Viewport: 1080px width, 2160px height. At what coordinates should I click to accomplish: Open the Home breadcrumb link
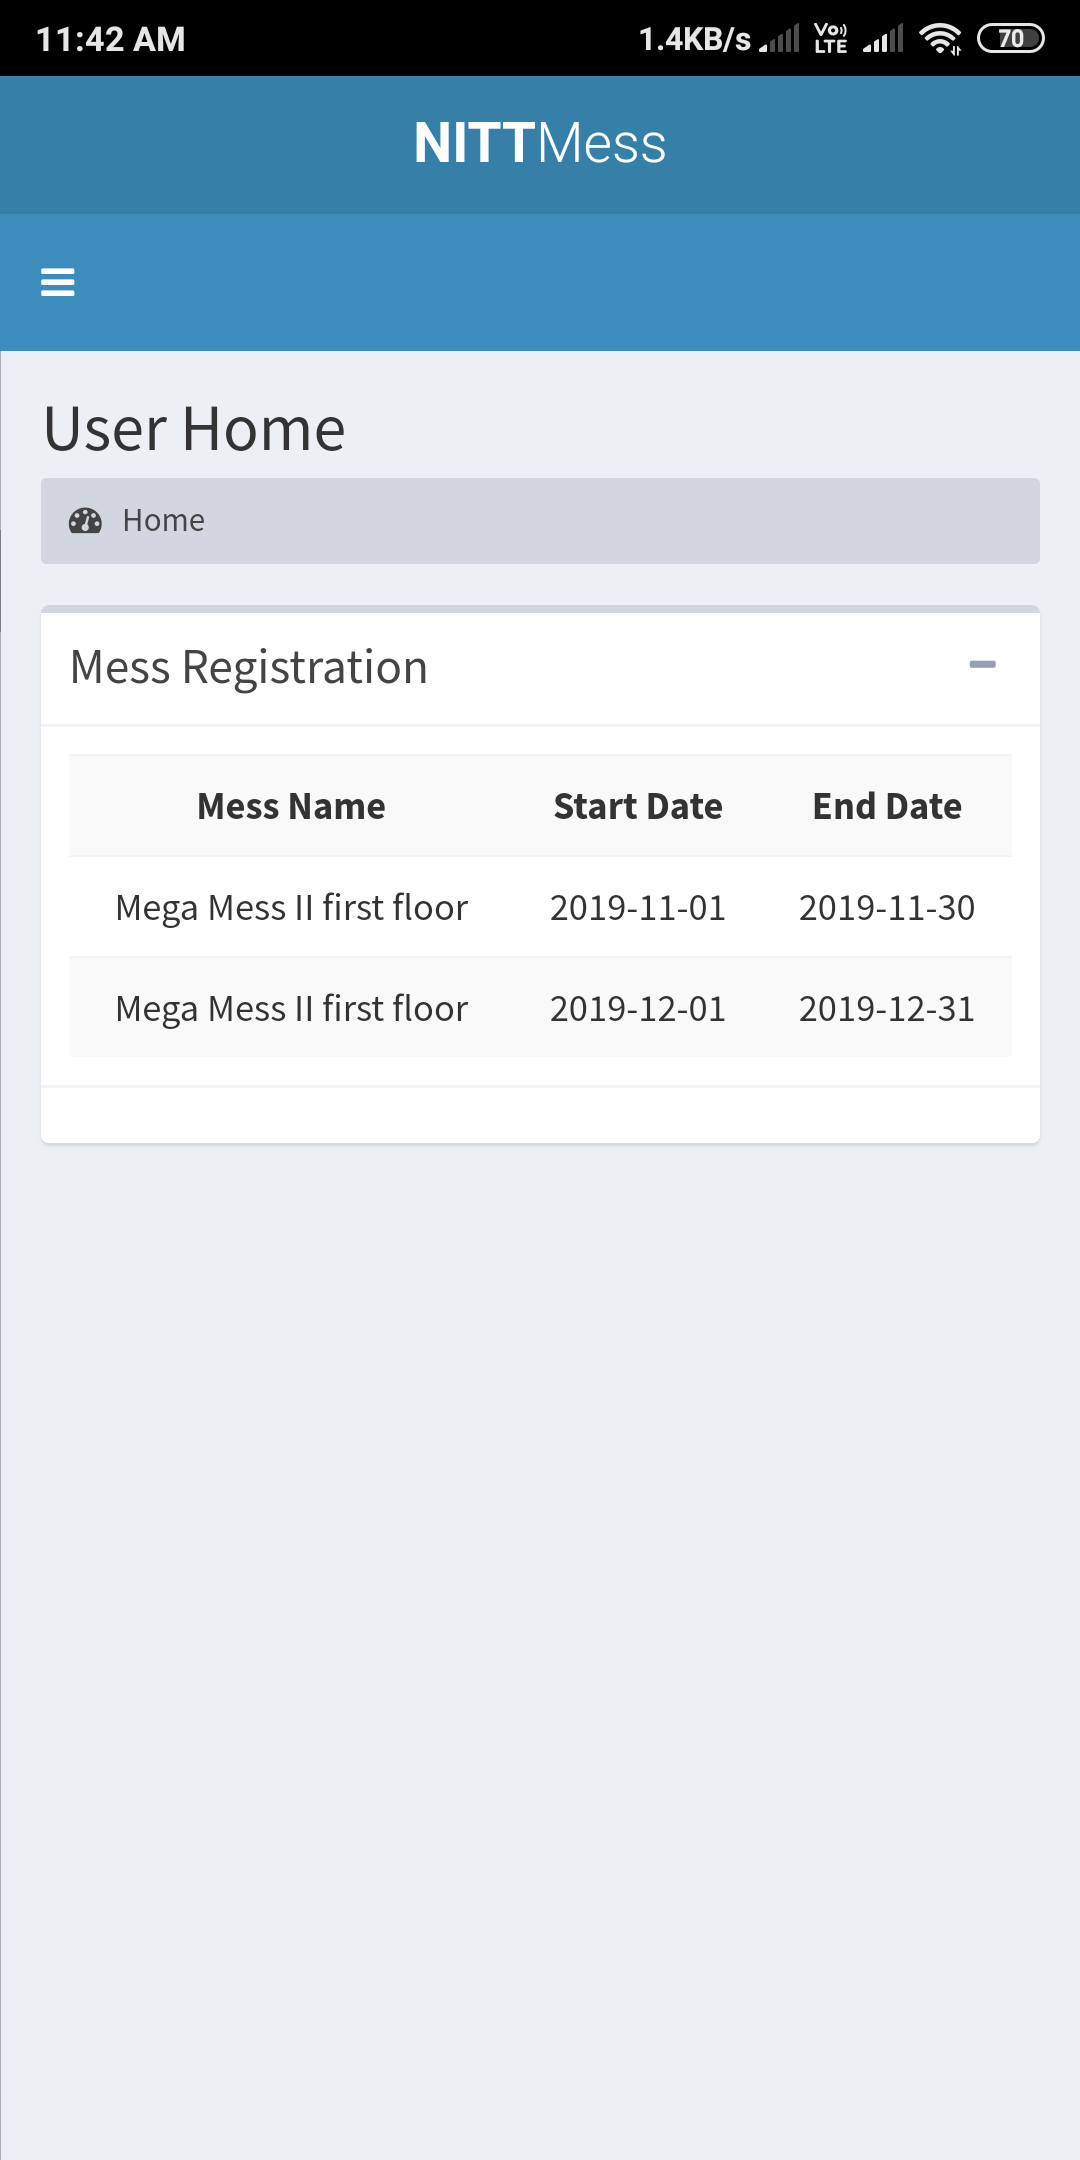[x=164, y=520]
